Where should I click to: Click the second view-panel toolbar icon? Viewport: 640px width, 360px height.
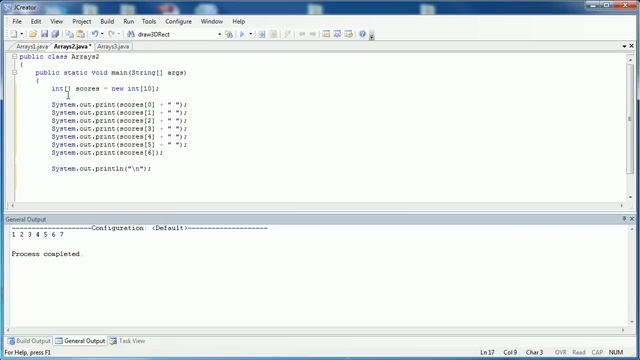337,34
